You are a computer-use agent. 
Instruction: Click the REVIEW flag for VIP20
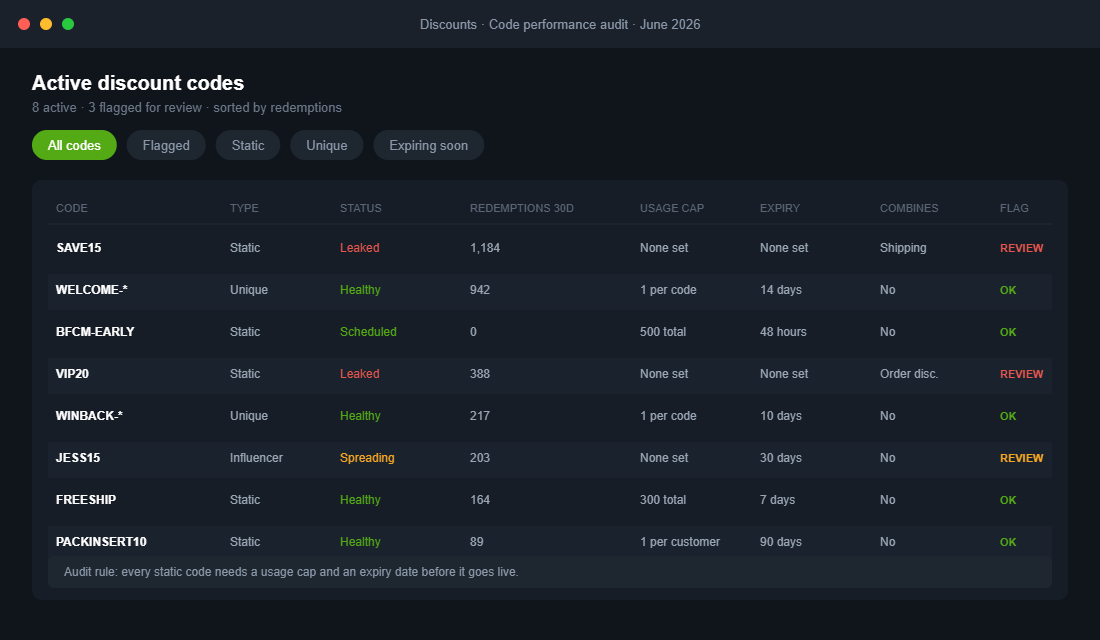(1021, 375)
